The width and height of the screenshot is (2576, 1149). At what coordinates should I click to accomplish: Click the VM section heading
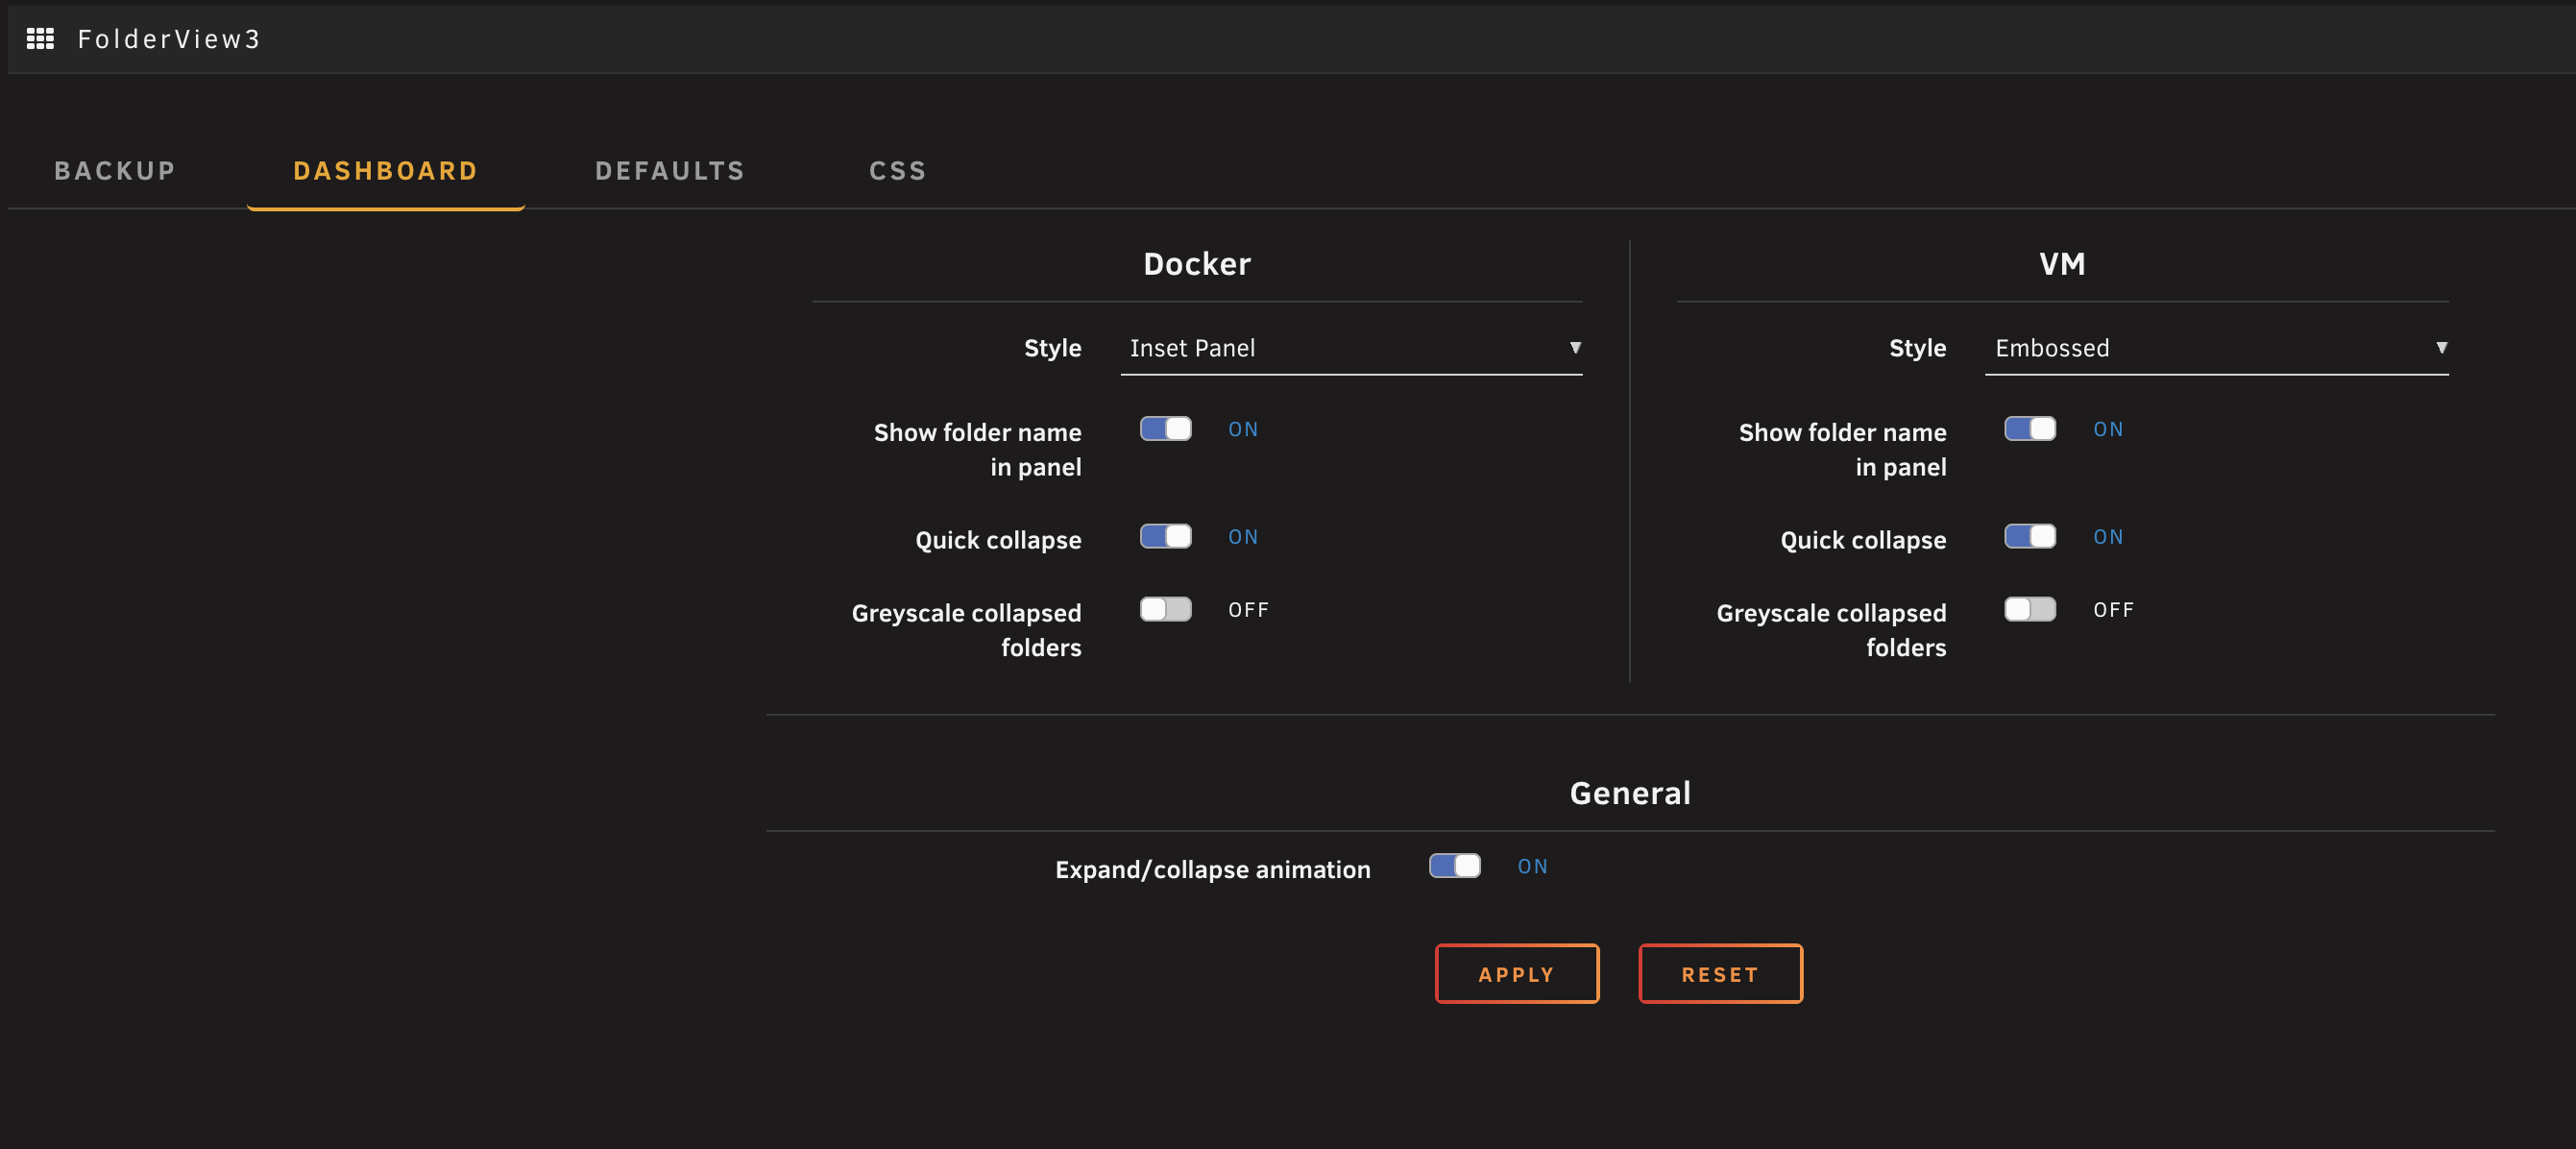pos(2062,264)
